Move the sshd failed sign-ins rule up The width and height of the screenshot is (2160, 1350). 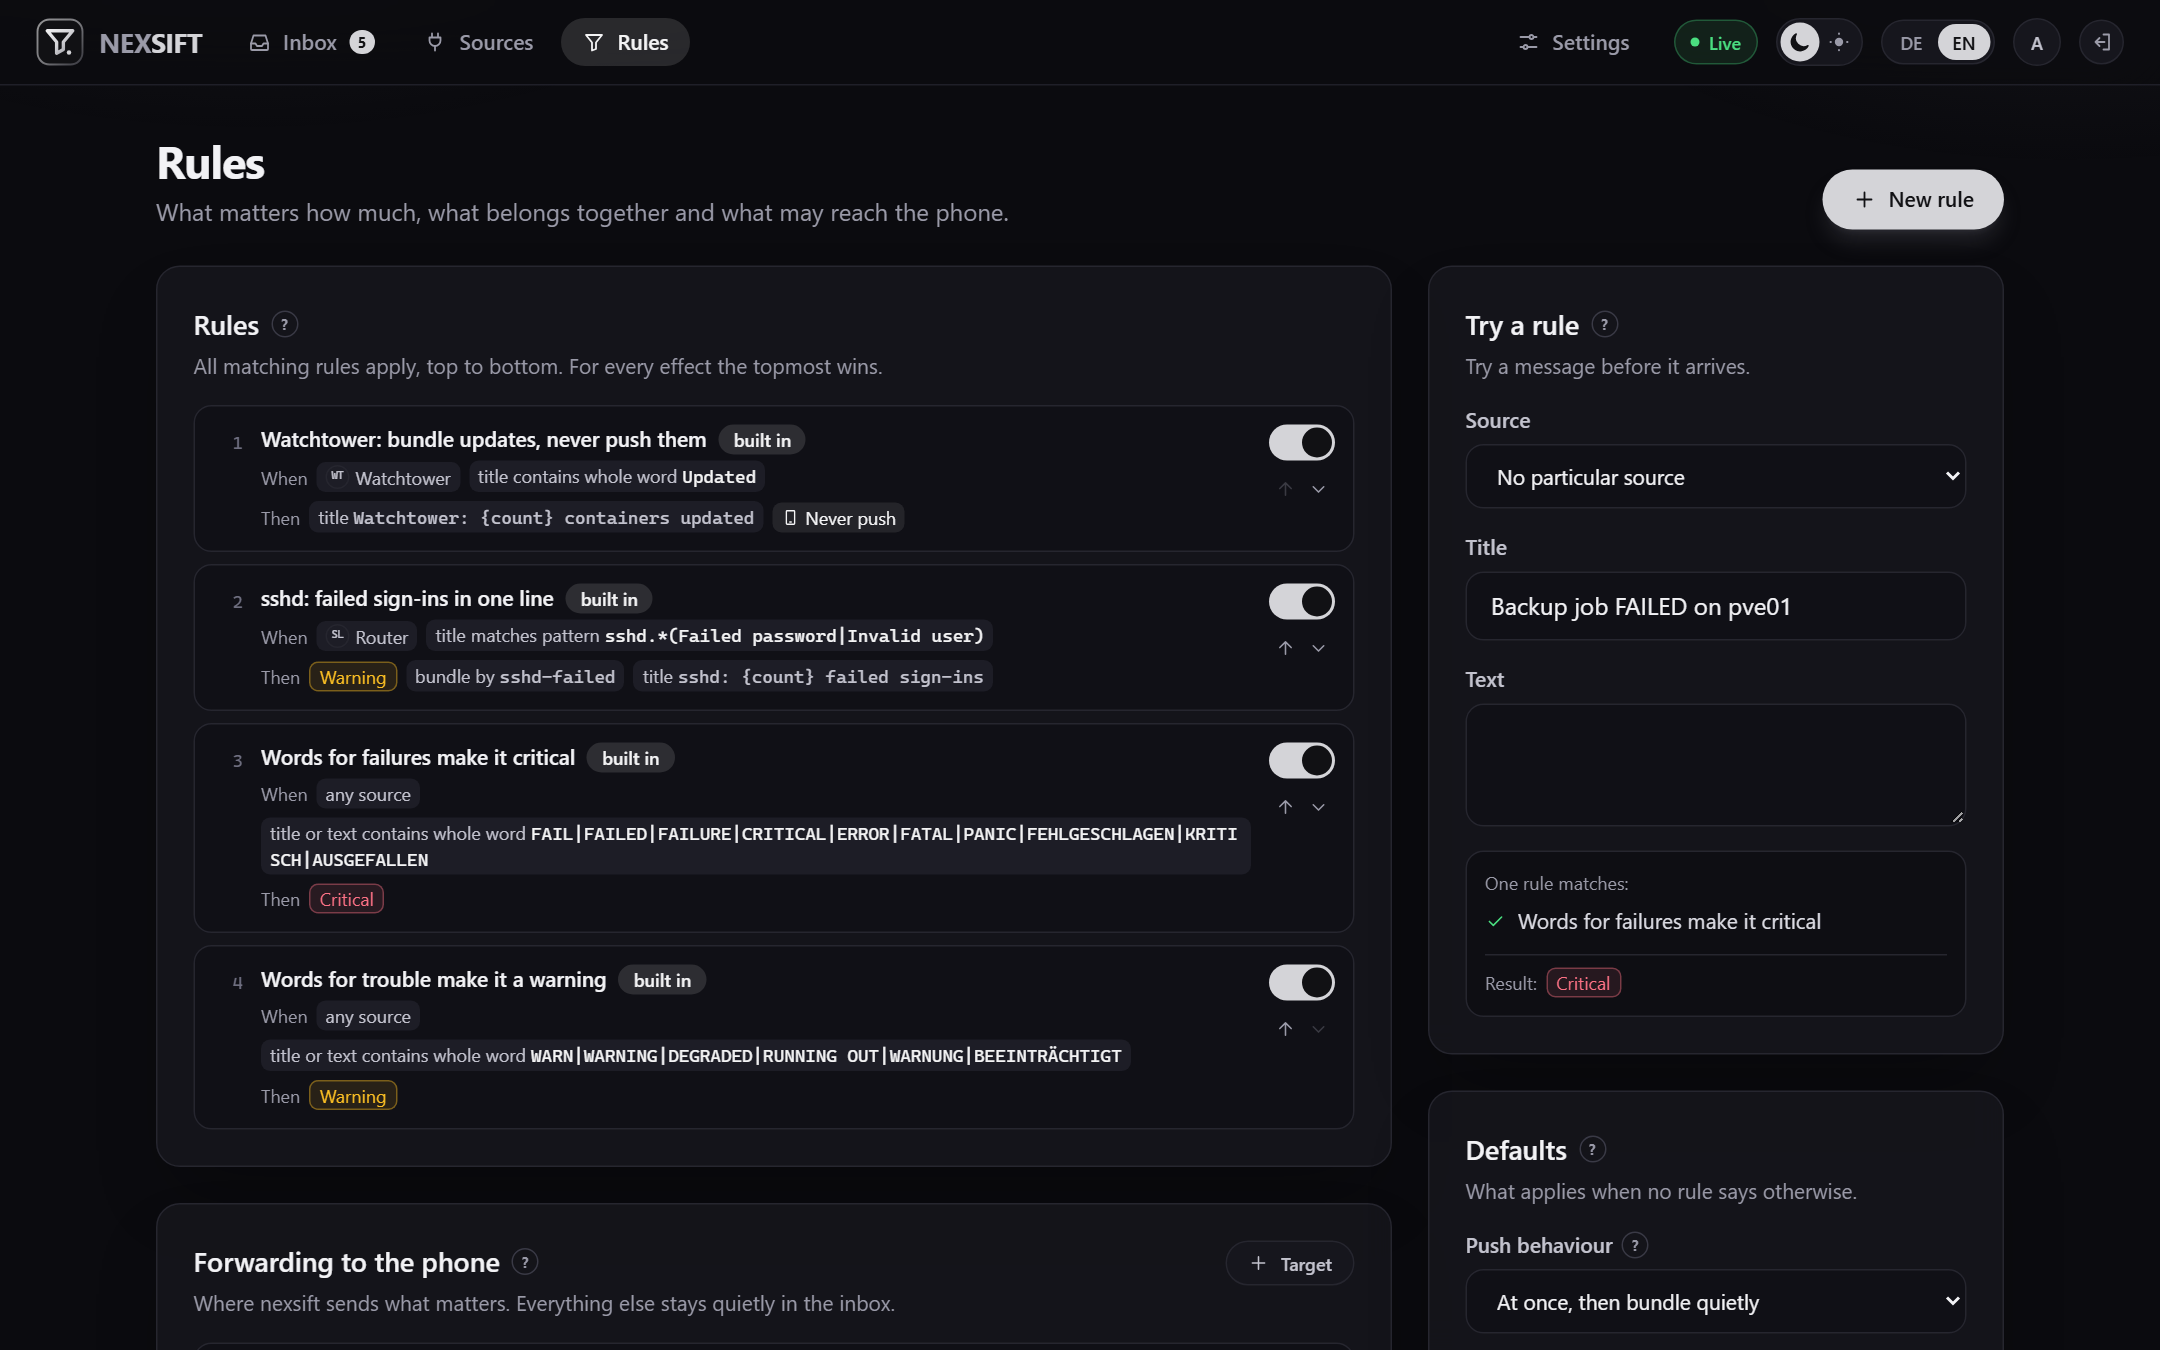(1285, 648)
